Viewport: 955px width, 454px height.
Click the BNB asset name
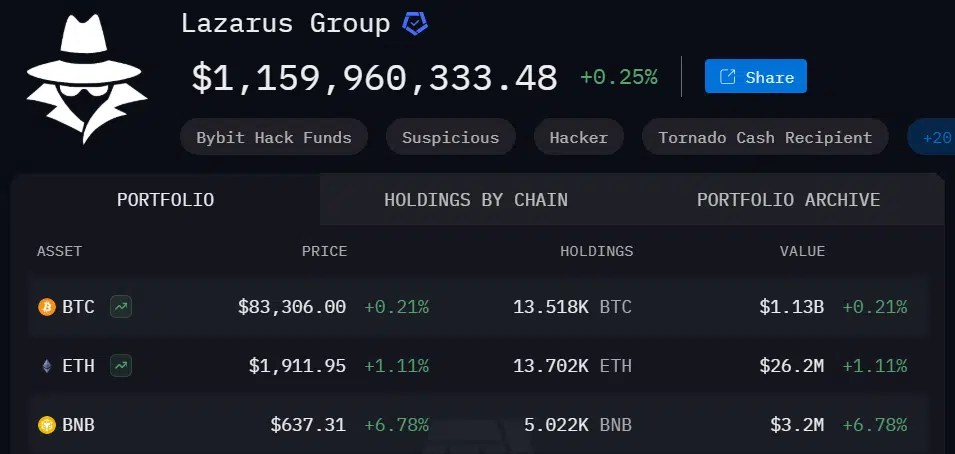79,425
